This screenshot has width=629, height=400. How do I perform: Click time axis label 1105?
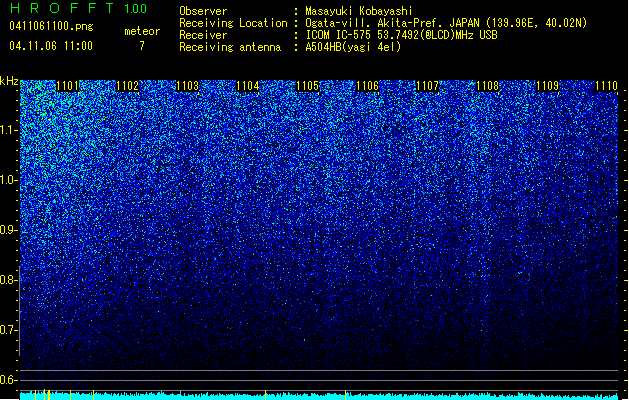click(308, 86)
